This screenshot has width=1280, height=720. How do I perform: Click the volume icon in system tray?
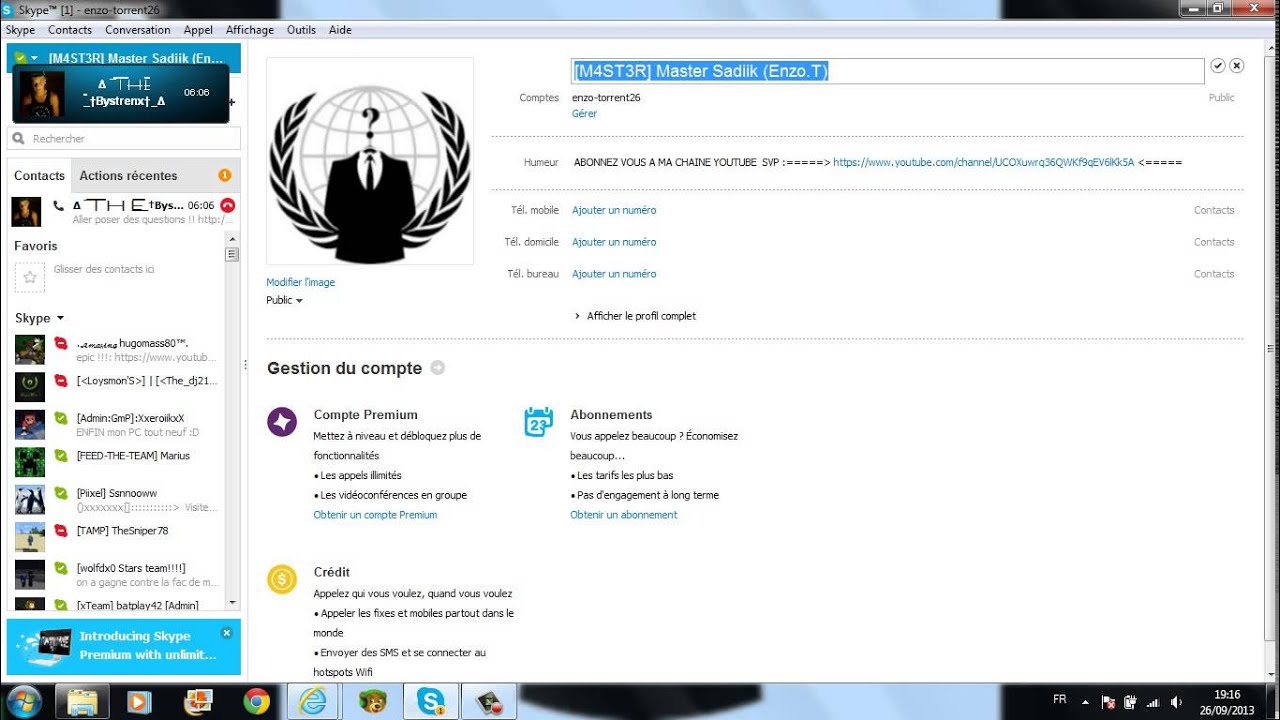tap(1176, 702)
